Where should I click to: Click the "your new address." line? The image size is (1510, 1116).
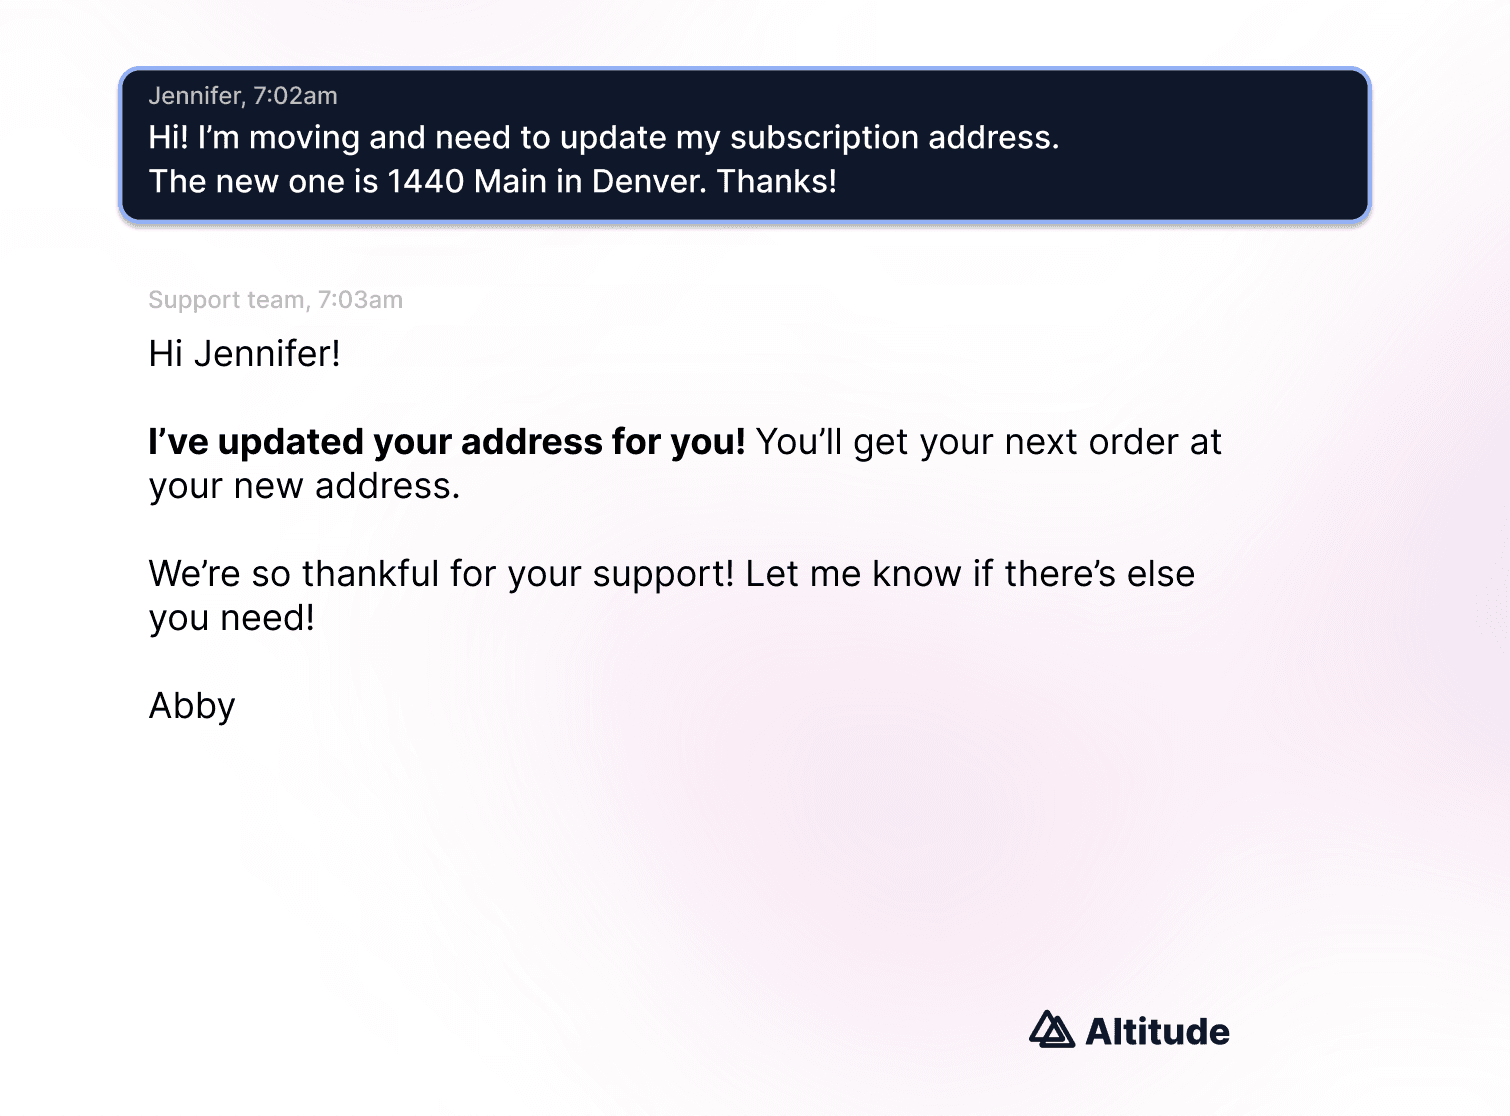pos(304,486)
